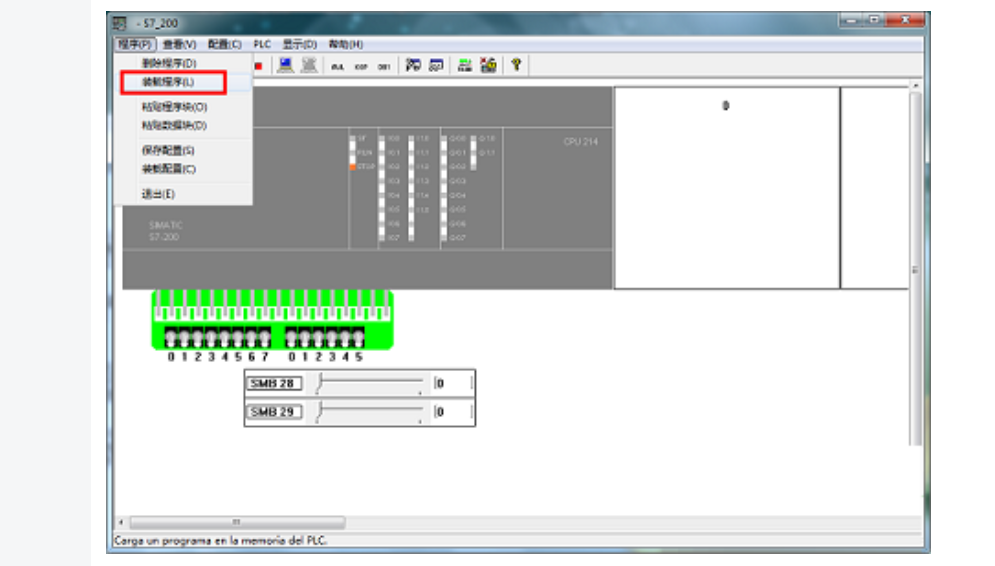Click the SMB 29 analog potentiometer slider
The image size is (995, 566).
click(369, 412)
